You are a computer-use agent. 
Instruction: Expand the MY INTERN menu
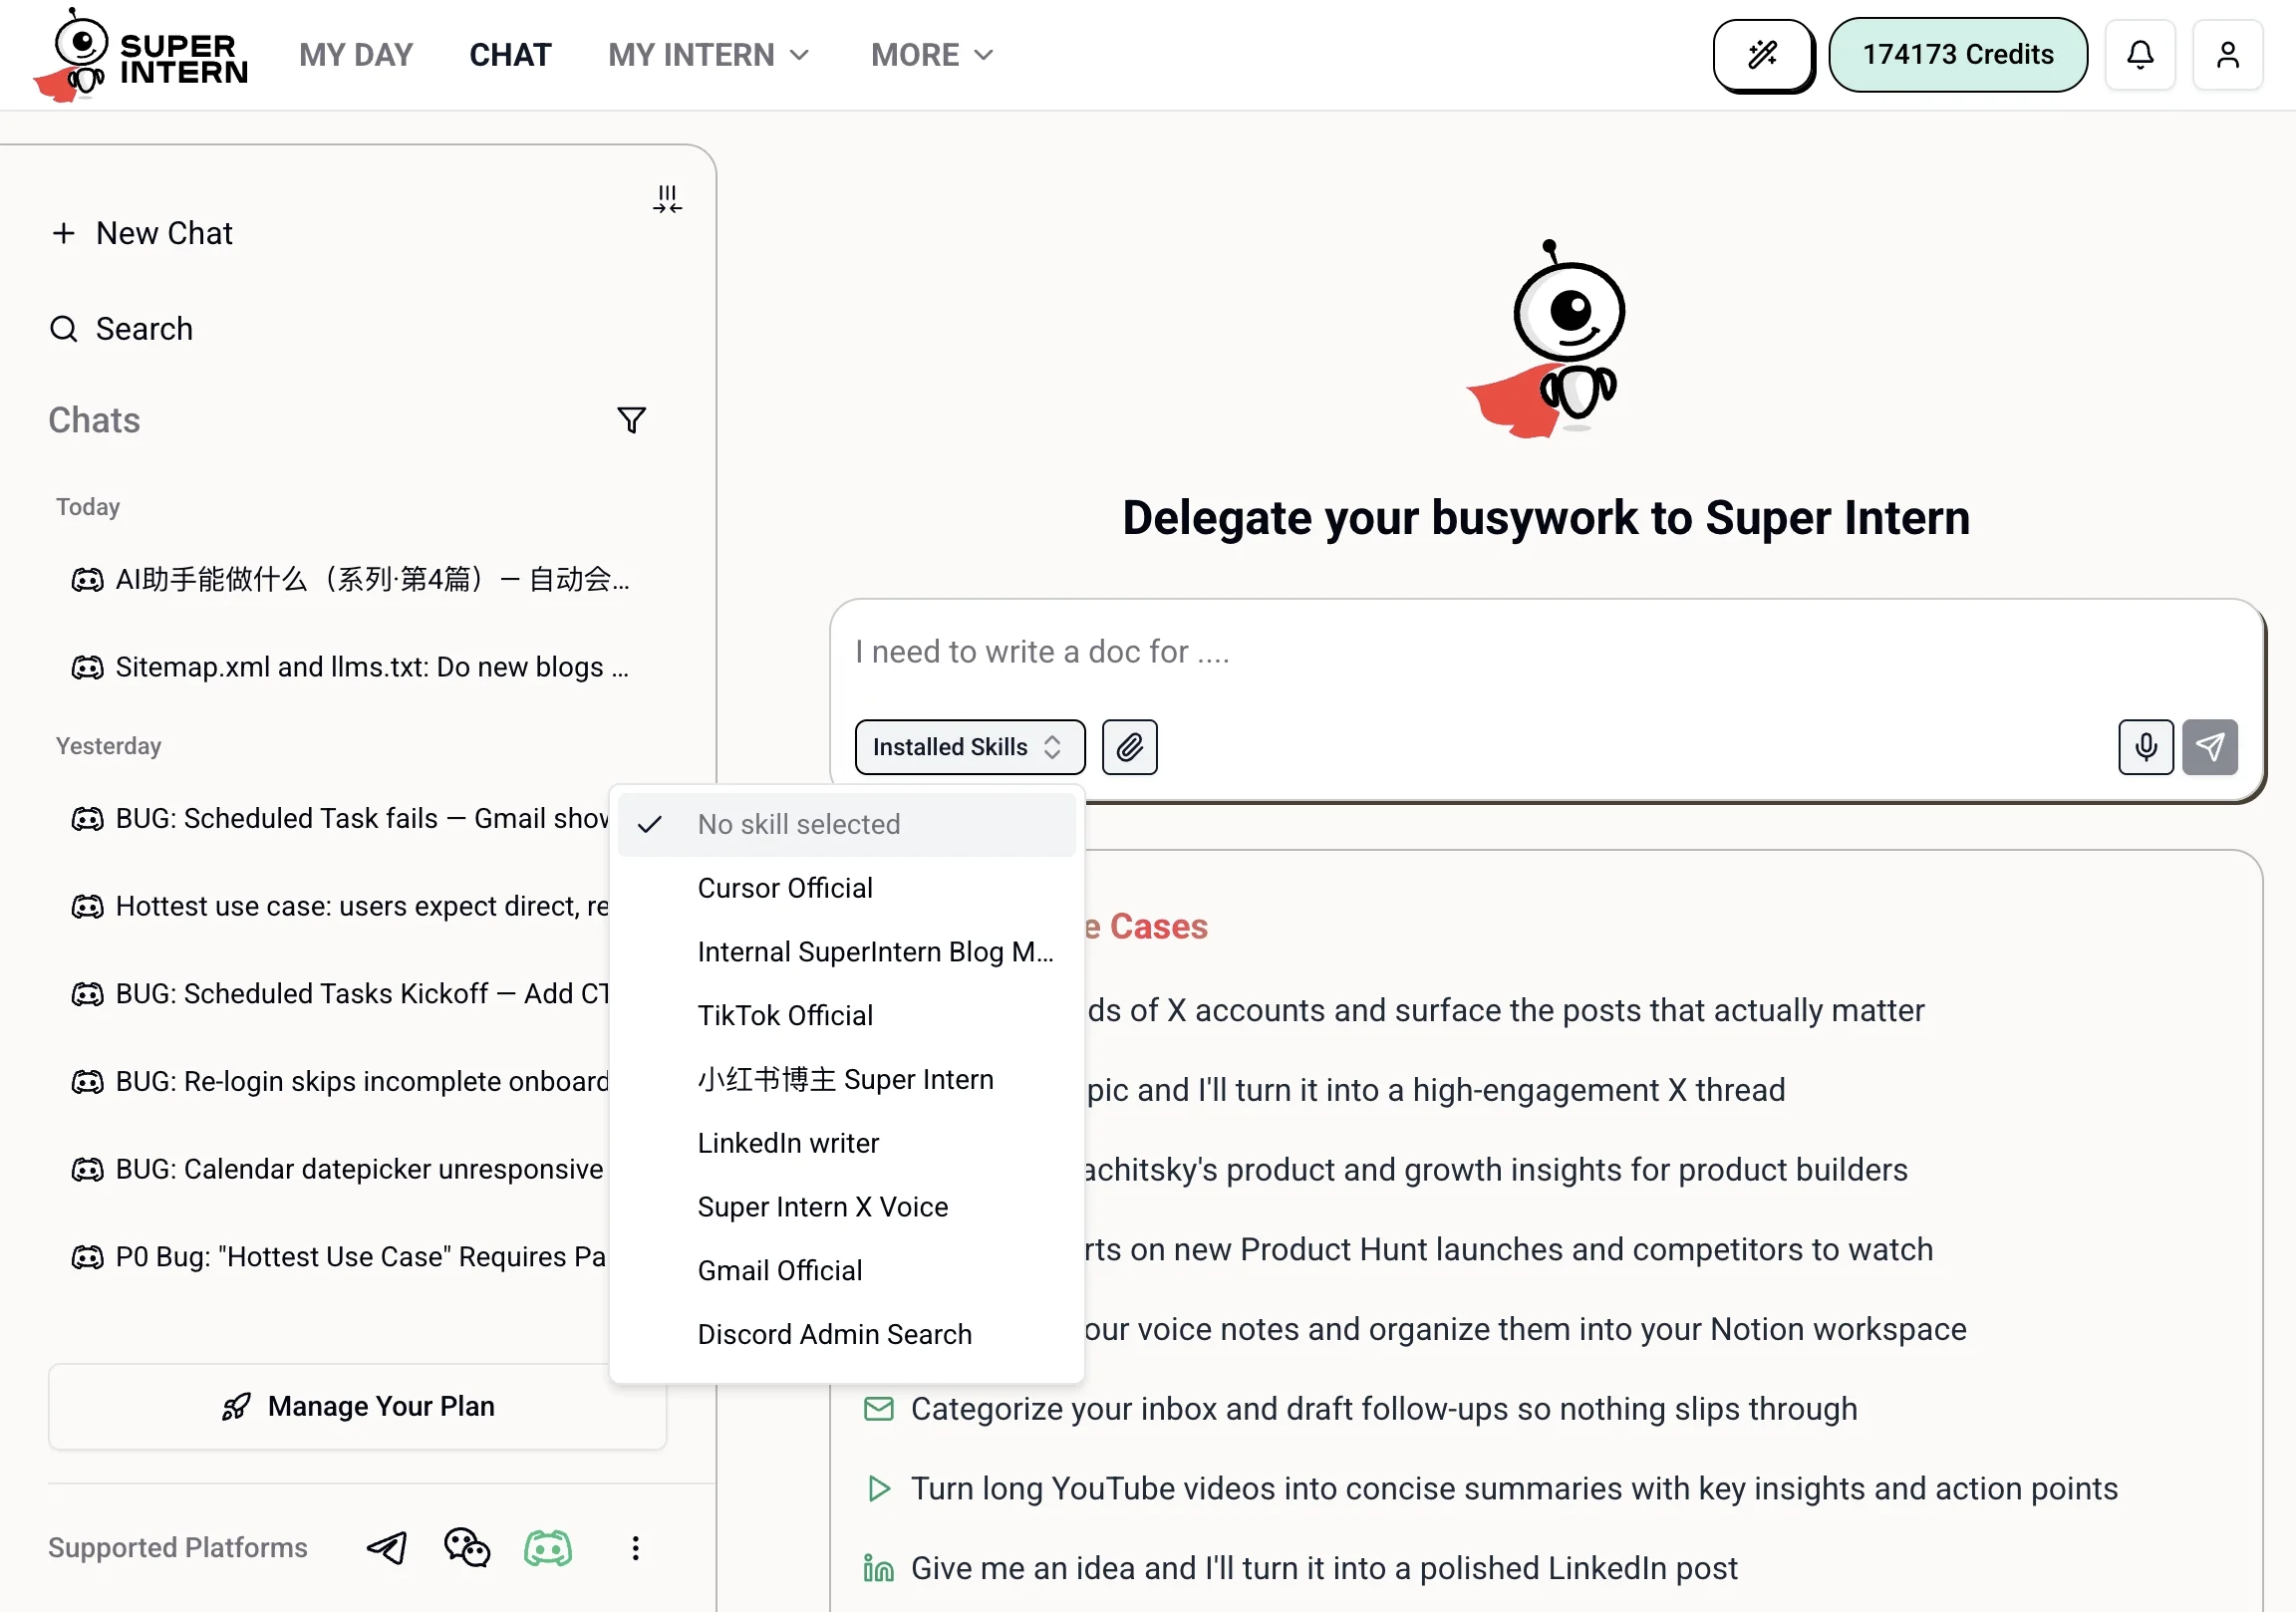[x=708, y=55]
